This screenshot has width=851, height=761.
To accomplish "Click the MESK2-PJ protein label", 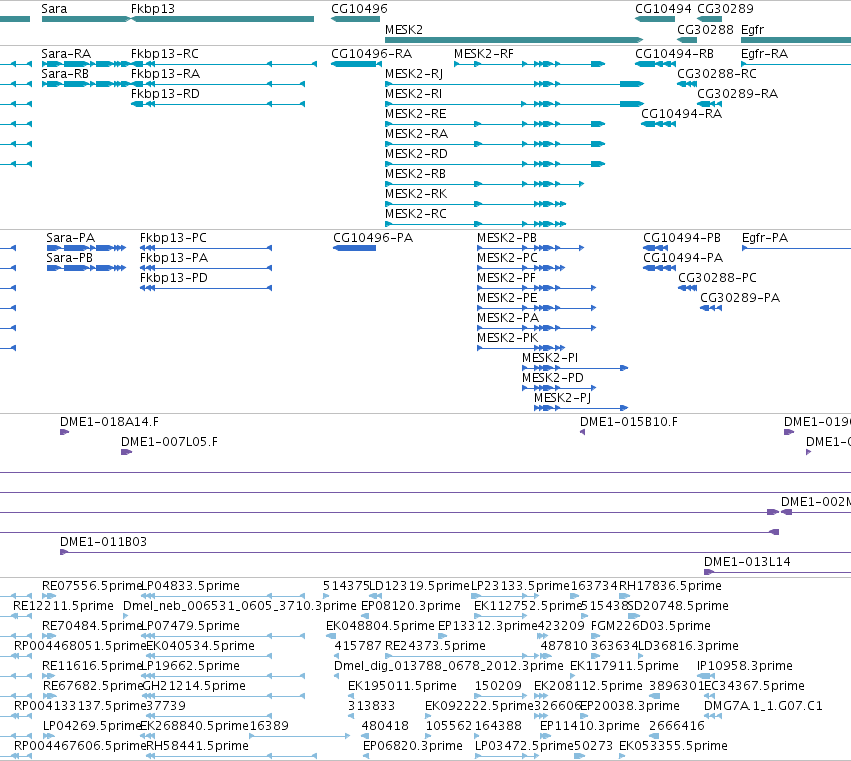I will tap(562, 398).
